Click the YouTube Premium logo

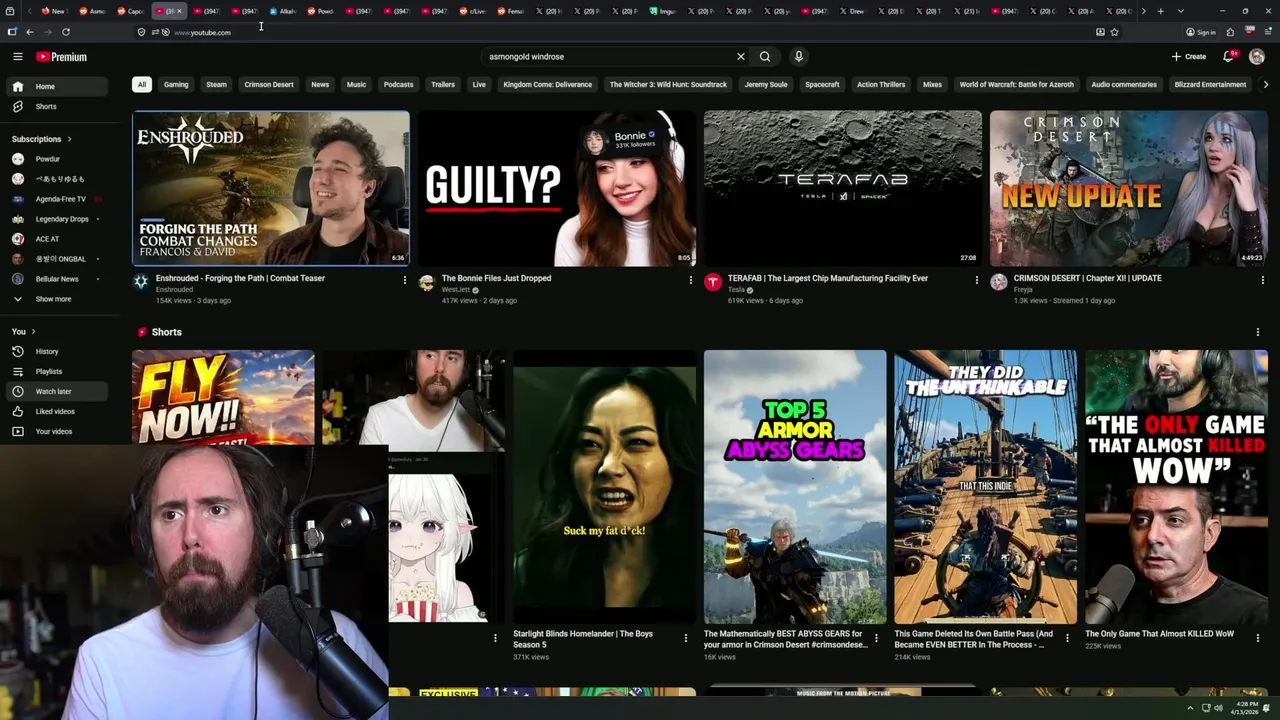[x=62, y=57]
